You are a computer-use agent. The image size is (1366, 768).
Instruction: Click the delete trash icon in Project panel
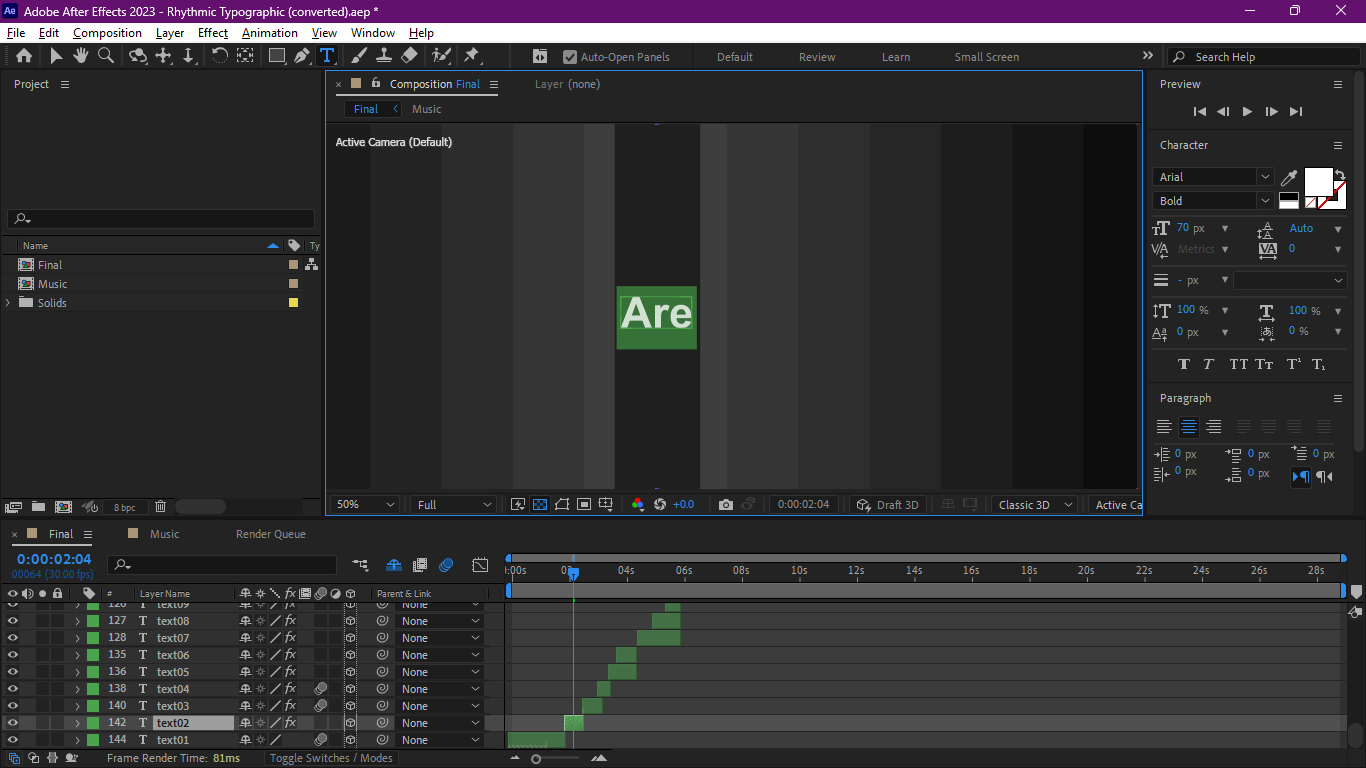(x=160, y=507)
